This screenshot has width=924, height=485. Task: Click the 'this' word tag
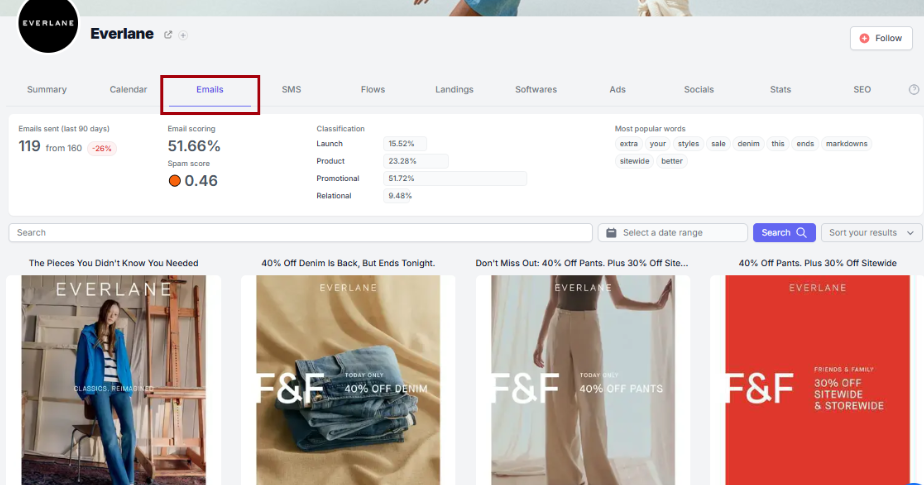pos(778,144)
